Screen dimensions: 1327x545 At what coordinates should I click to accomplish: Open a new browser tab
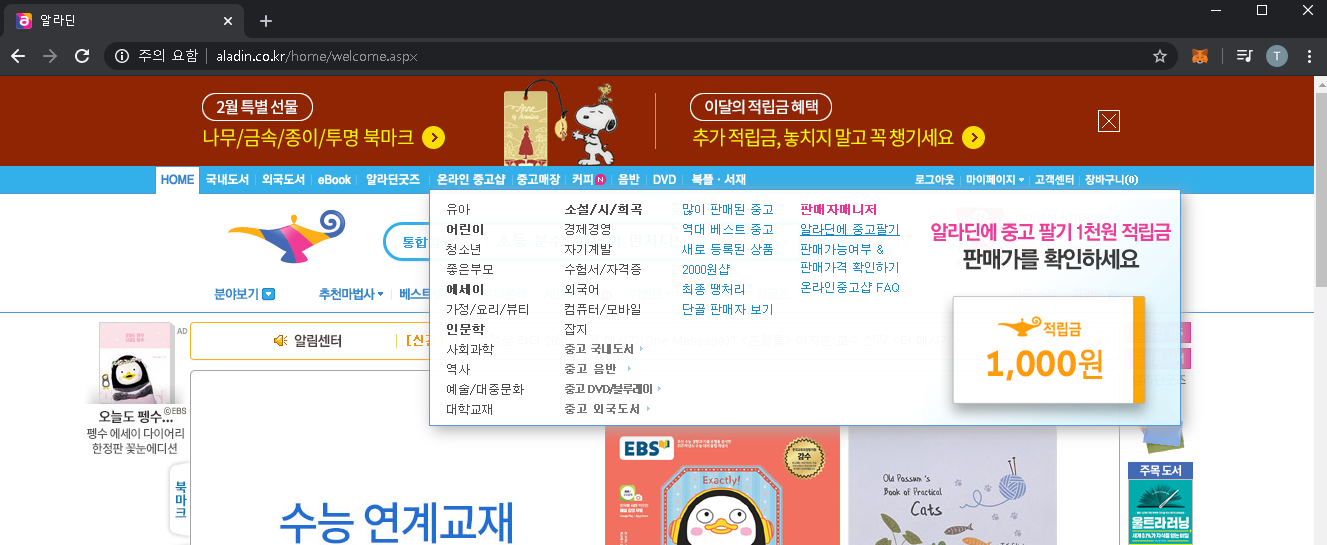265,21
